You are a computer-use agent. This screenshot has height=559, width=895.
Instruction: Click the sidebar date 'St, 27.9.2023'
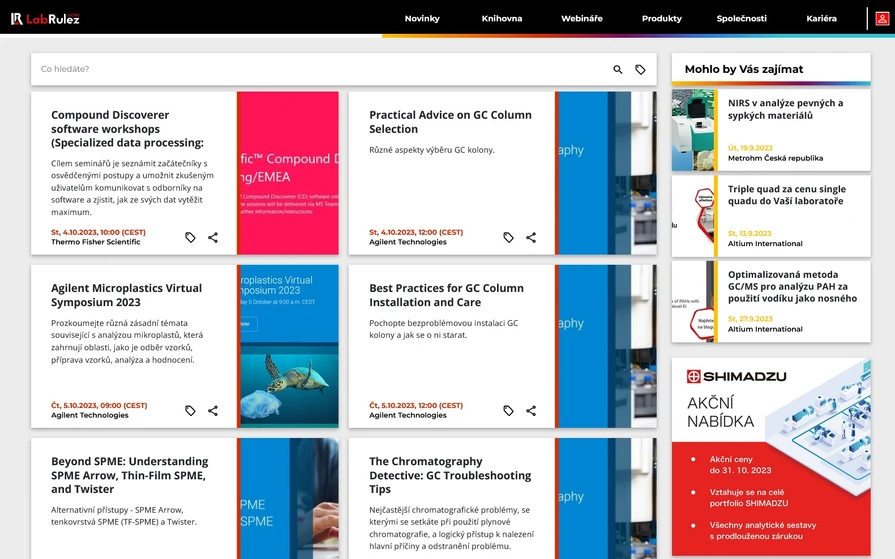[750, 319]
